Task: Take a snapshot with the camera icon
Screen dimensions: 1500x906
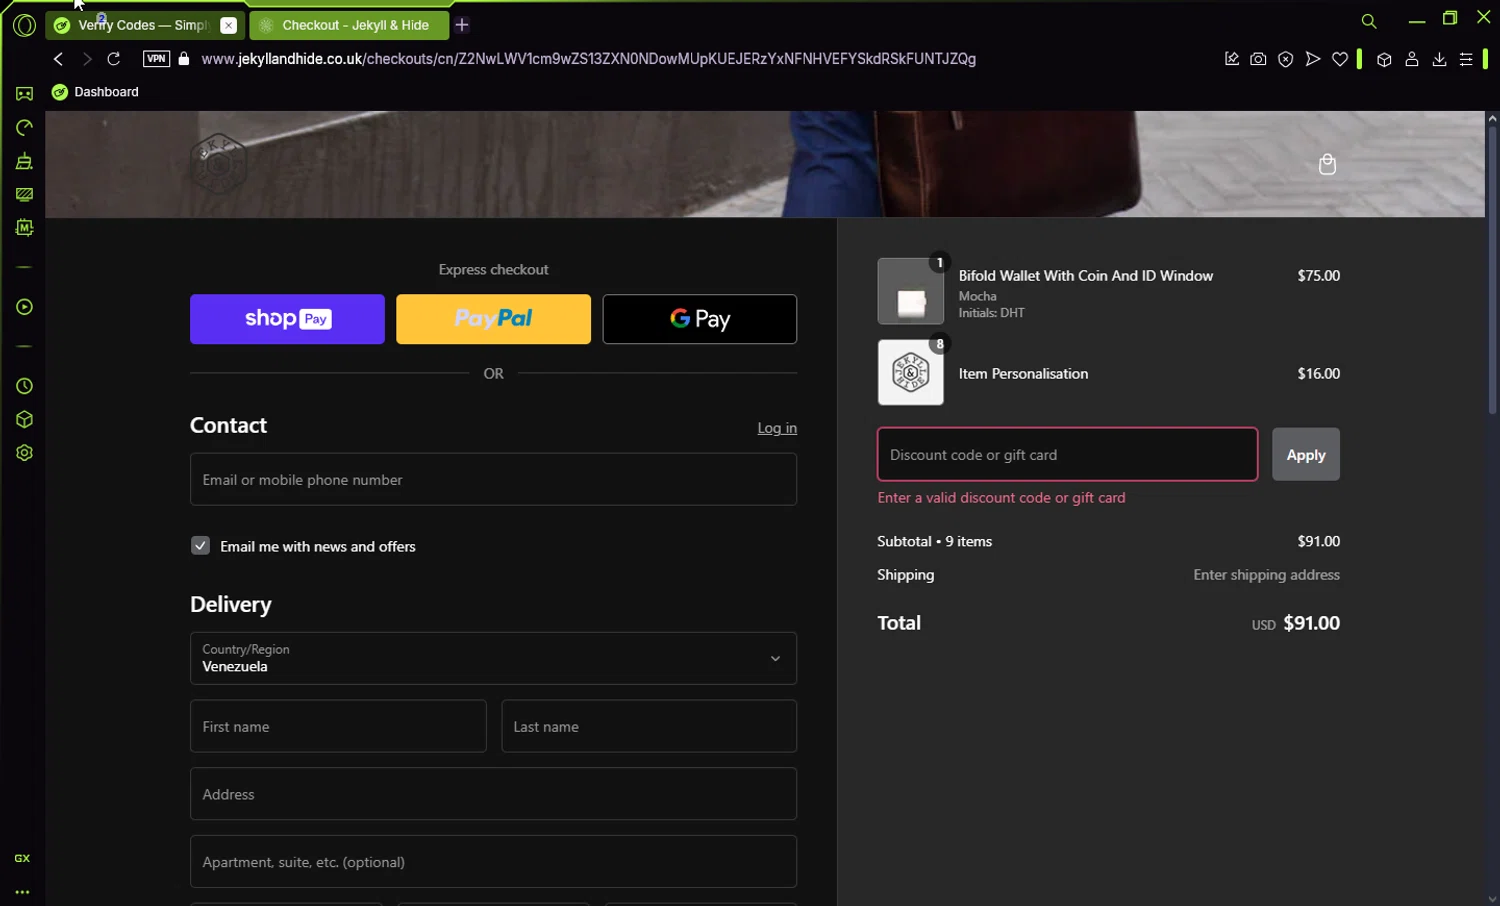Action: tap(1258, 59)
